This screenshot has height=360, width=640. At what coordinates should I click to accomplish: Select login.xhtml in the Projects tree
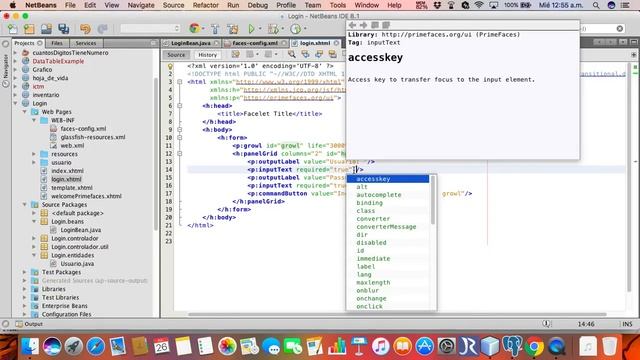click(x=66, y=179)
